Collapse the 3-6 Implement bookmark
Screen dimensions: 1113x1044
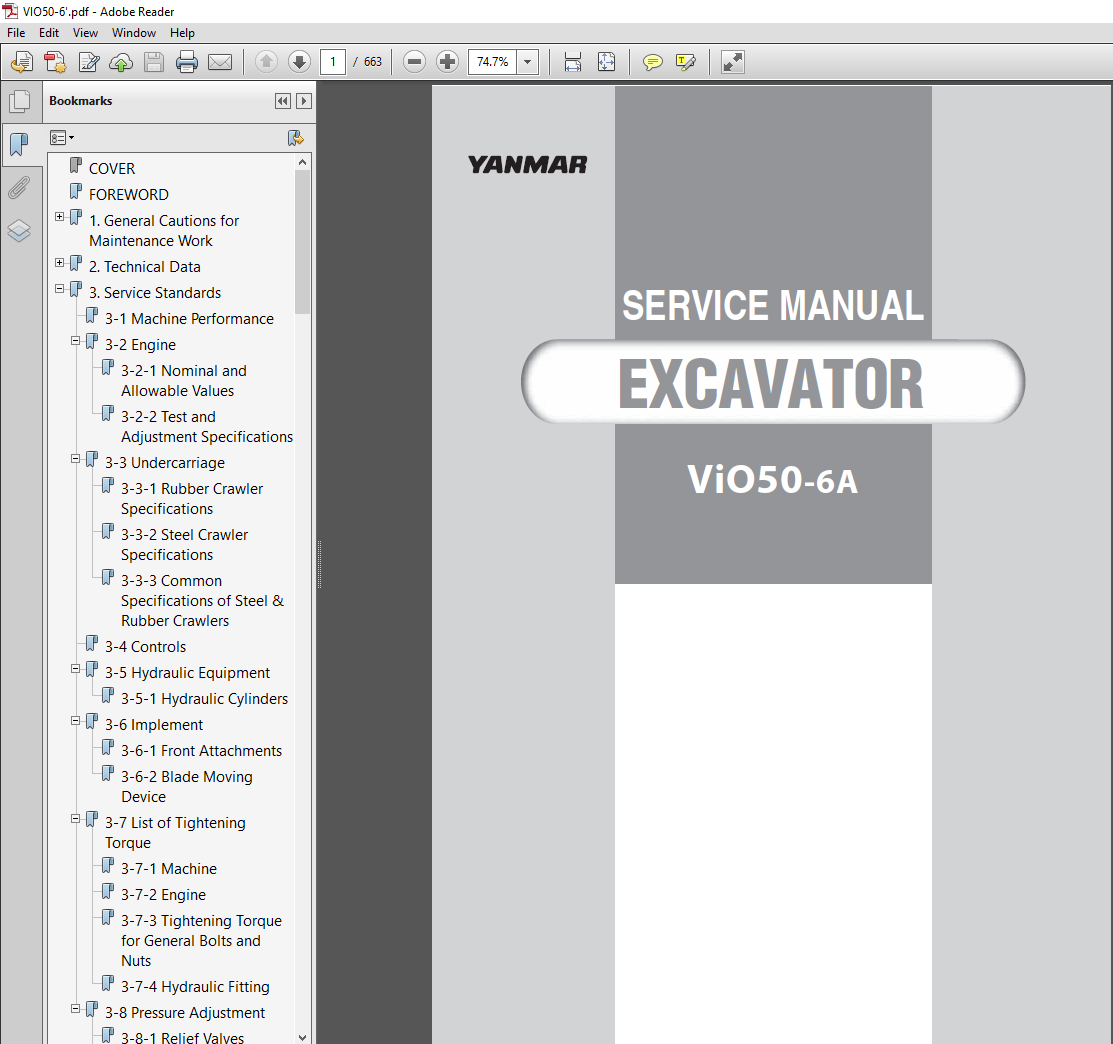tap(75, 721)
